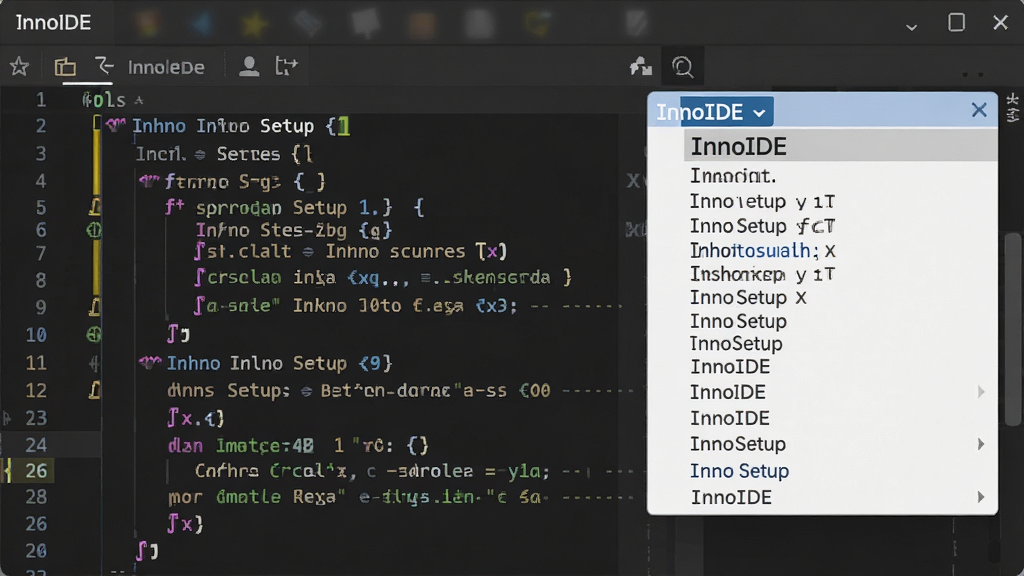Click the star favorites icon in toolbar
Viewport: 1024px width, 576px height.
(19, 67)
